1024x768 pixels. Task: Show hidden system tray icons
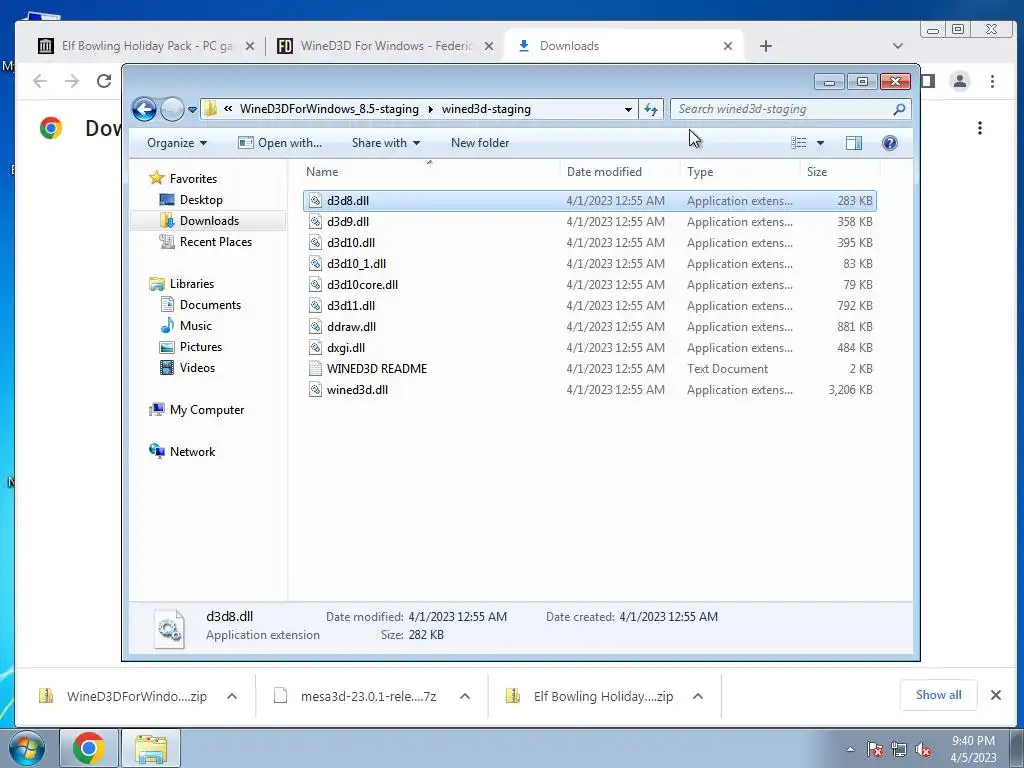(850, 749)
